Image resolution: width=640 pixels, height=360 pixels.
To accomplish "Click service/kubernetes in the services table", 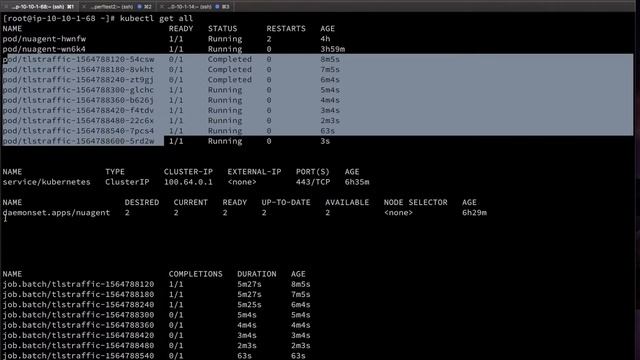I will point(47,182).
